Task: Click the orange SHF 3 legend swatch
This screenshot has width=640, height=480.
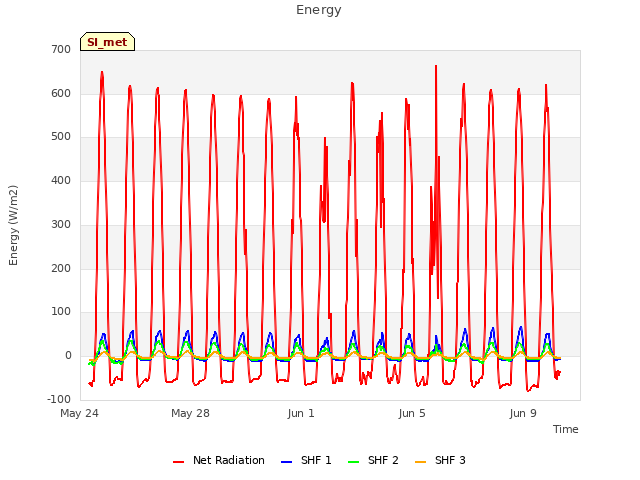Action: tap(420, 462)
